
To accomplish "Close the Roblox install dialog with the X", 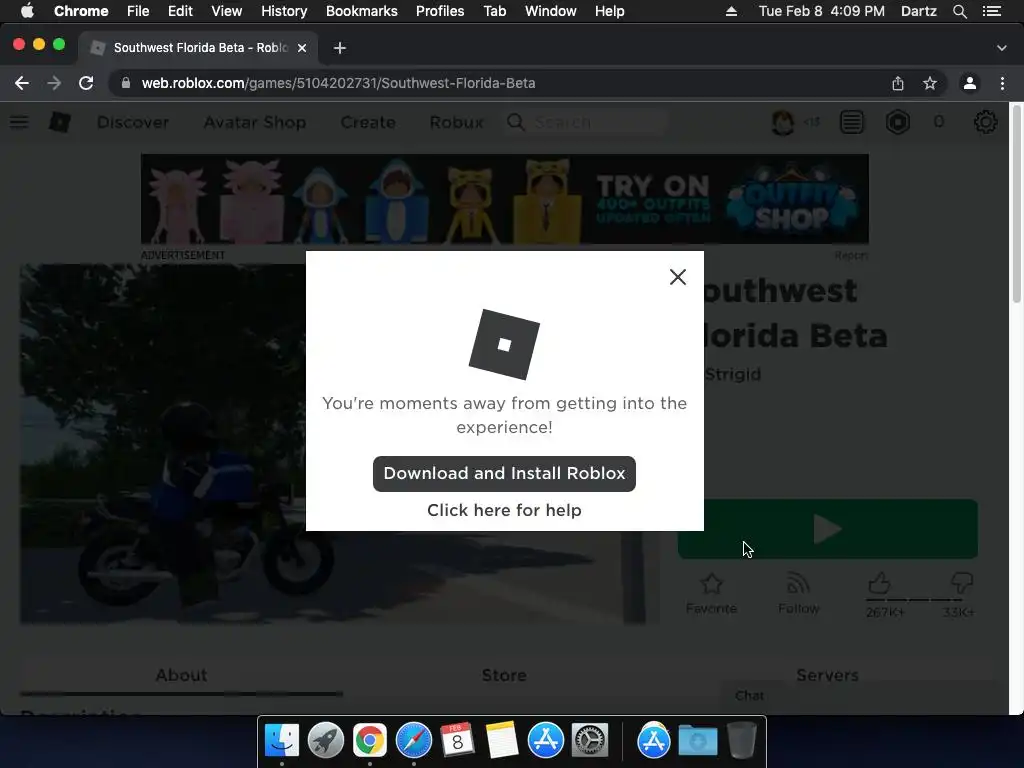I will 678,277.
